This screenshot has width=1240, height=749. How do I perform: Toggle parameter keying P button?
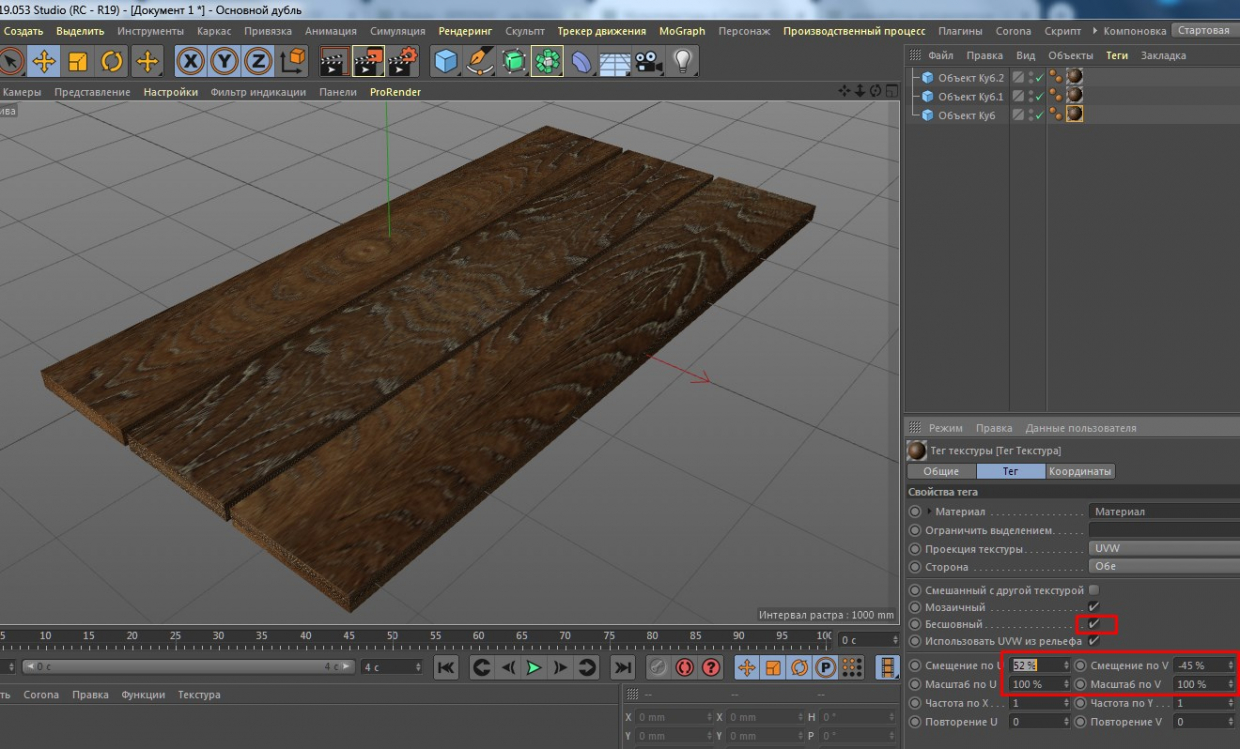pos(825,667)
